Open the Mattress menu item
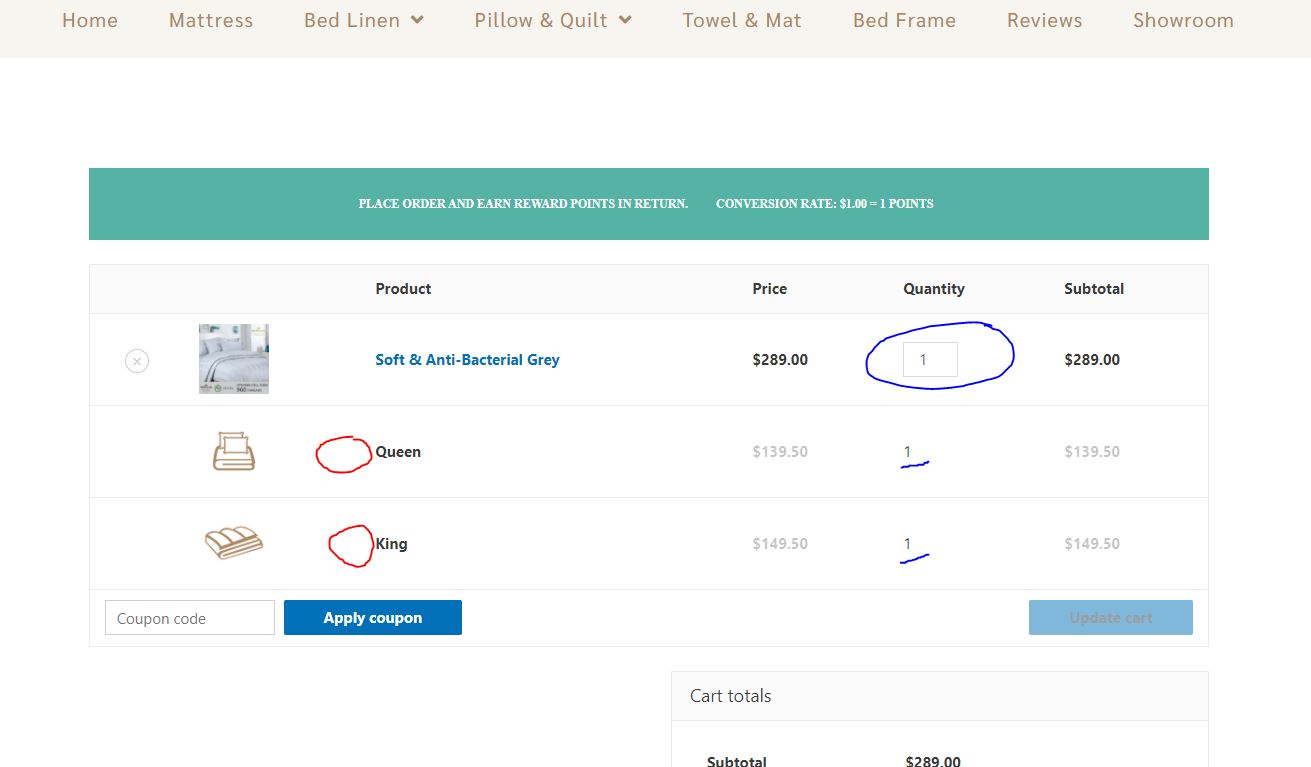1311x767 pixels. tap(211, 20)
